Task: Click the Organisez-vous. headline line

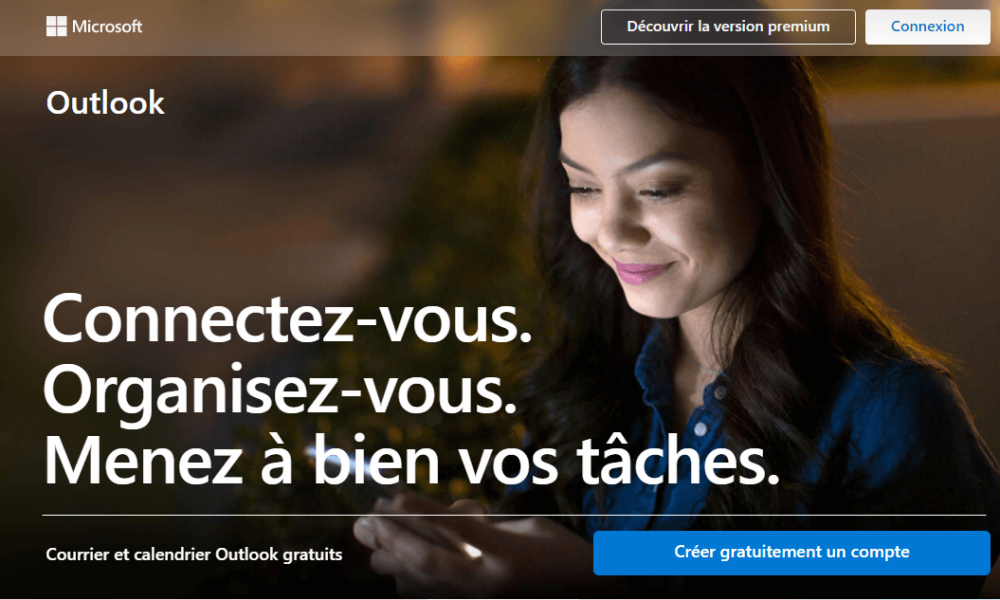Action: 280,390
